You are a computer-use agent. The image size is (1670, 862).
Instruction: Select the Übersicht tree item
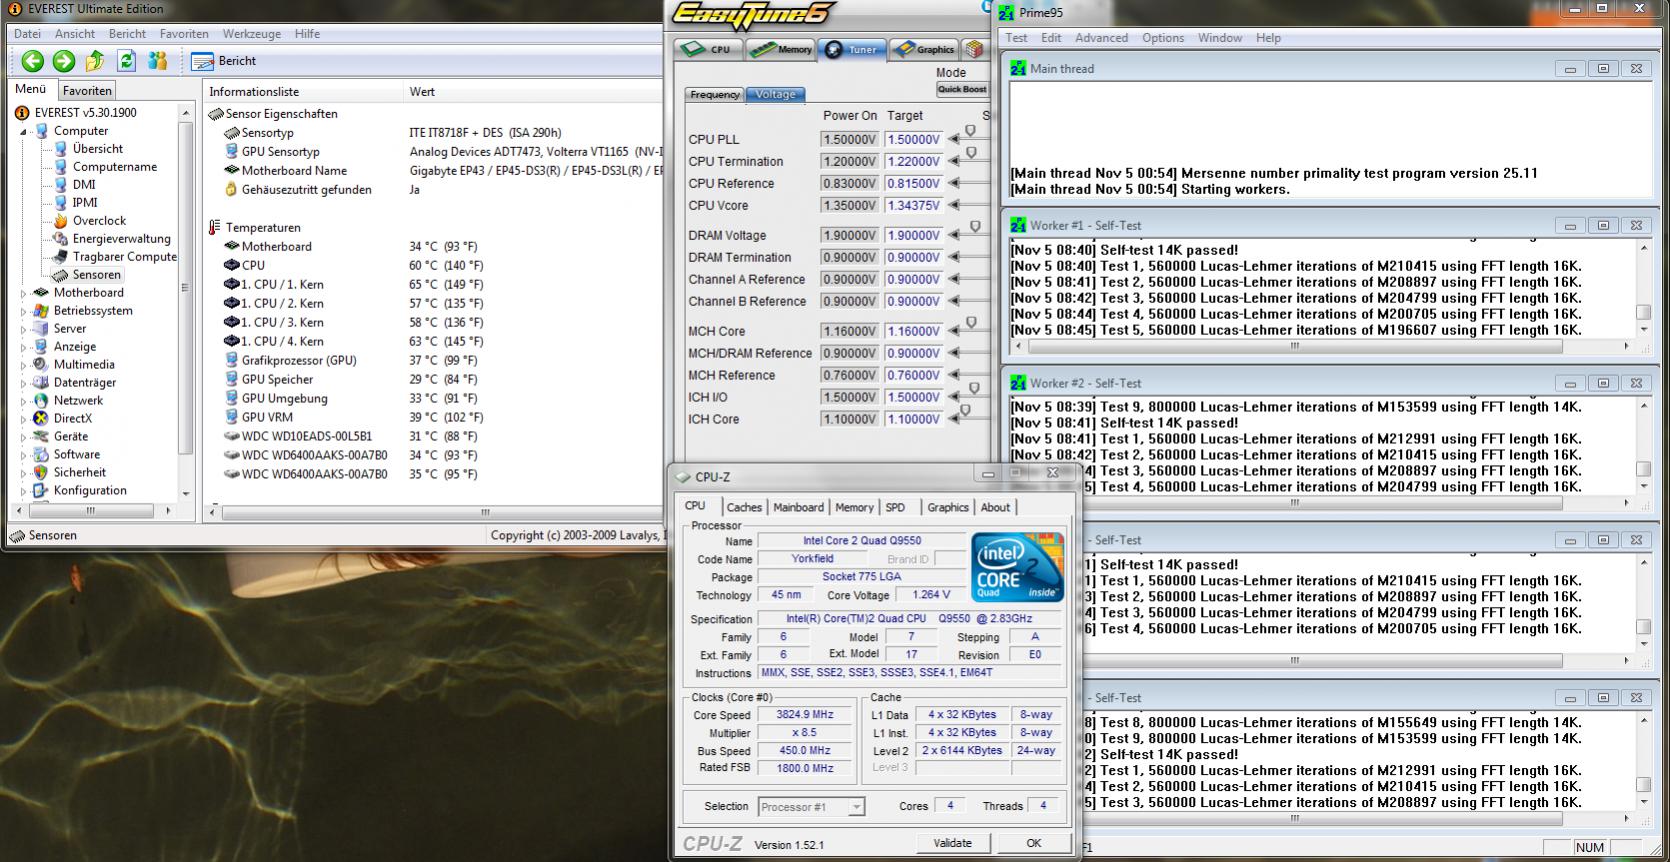coord(98,148)
